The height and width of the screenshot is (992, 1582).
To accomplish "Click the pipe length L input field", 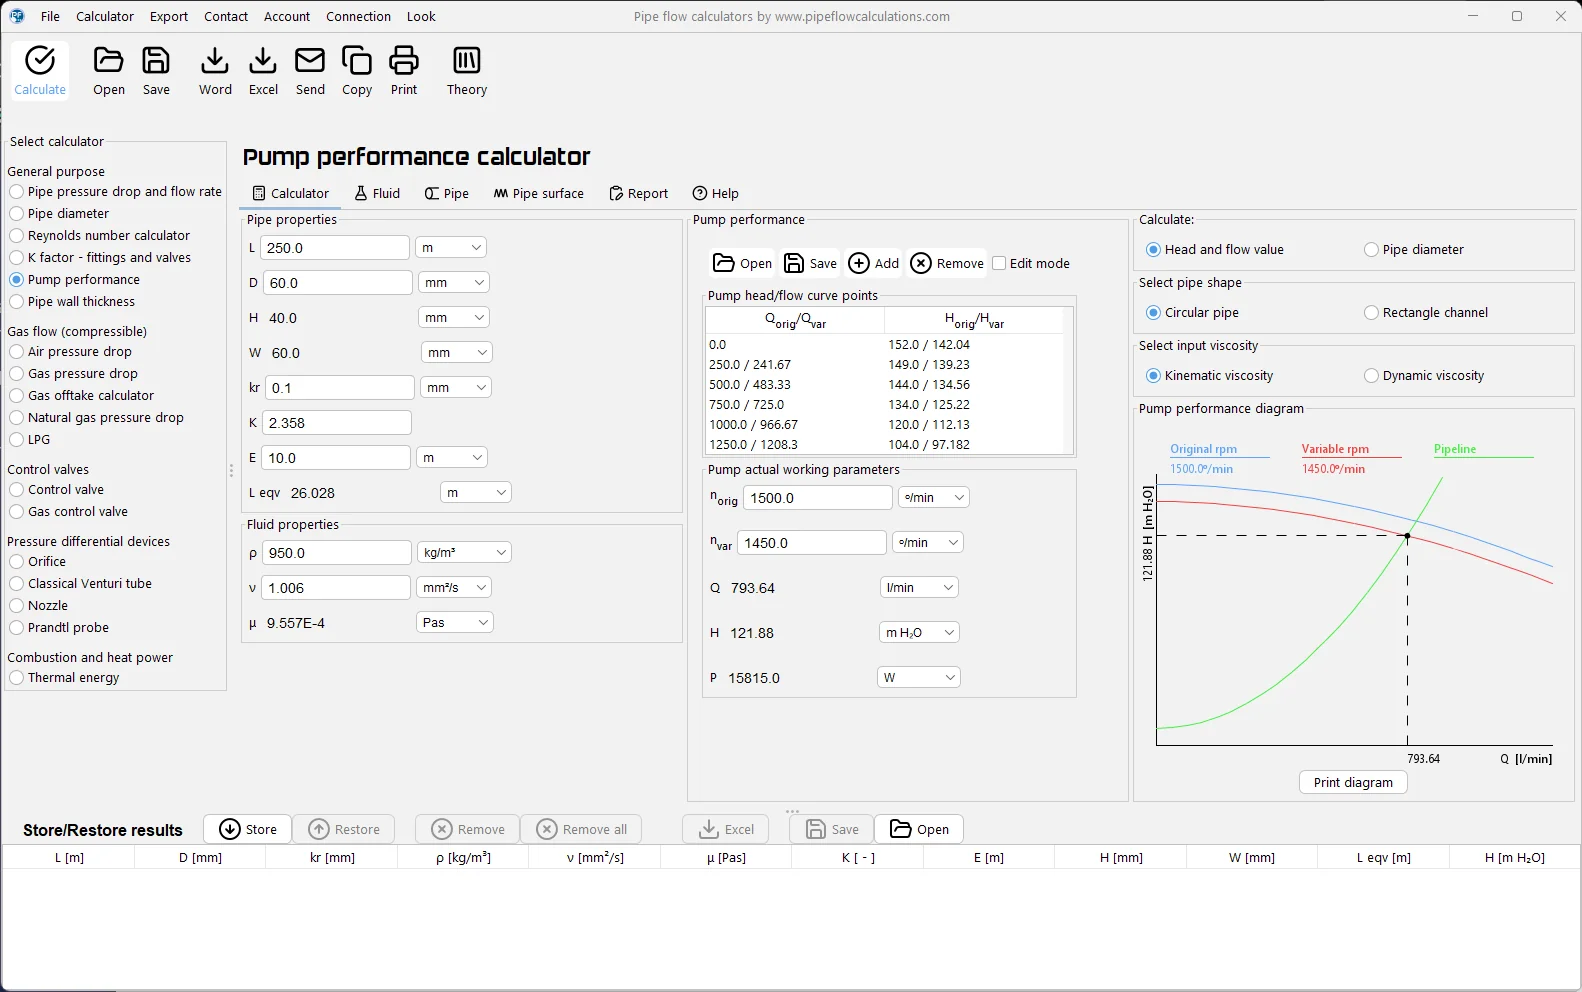I will click(335, 247).
